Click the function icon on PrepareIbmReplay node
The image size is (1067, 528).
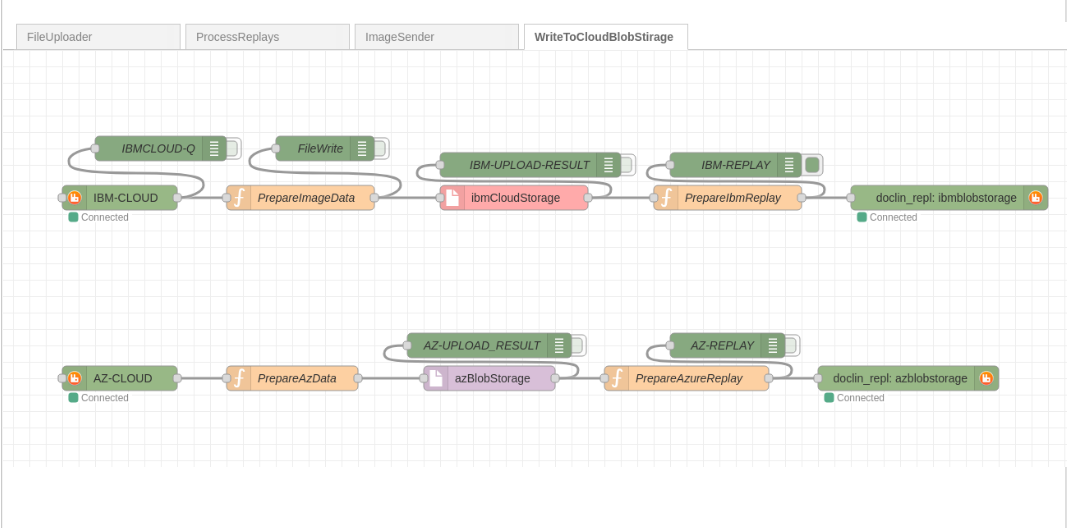click(x=666, y=198)
